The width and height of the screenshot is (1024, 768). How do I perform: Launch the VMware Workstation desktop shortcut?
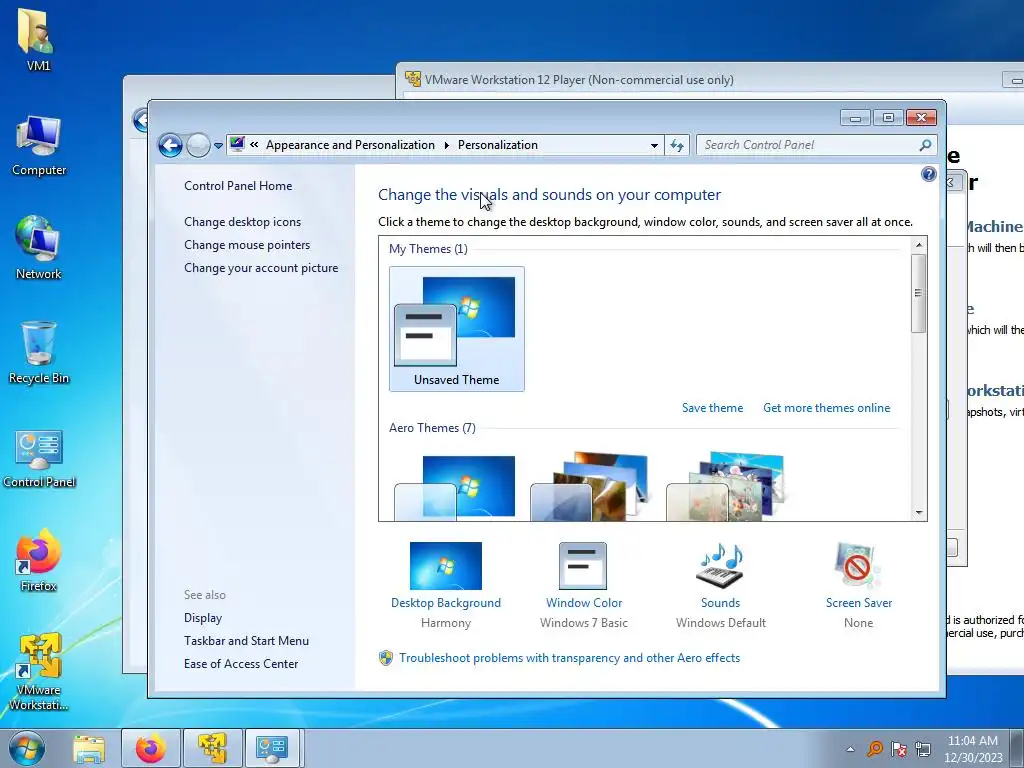(x=39, y=671)
